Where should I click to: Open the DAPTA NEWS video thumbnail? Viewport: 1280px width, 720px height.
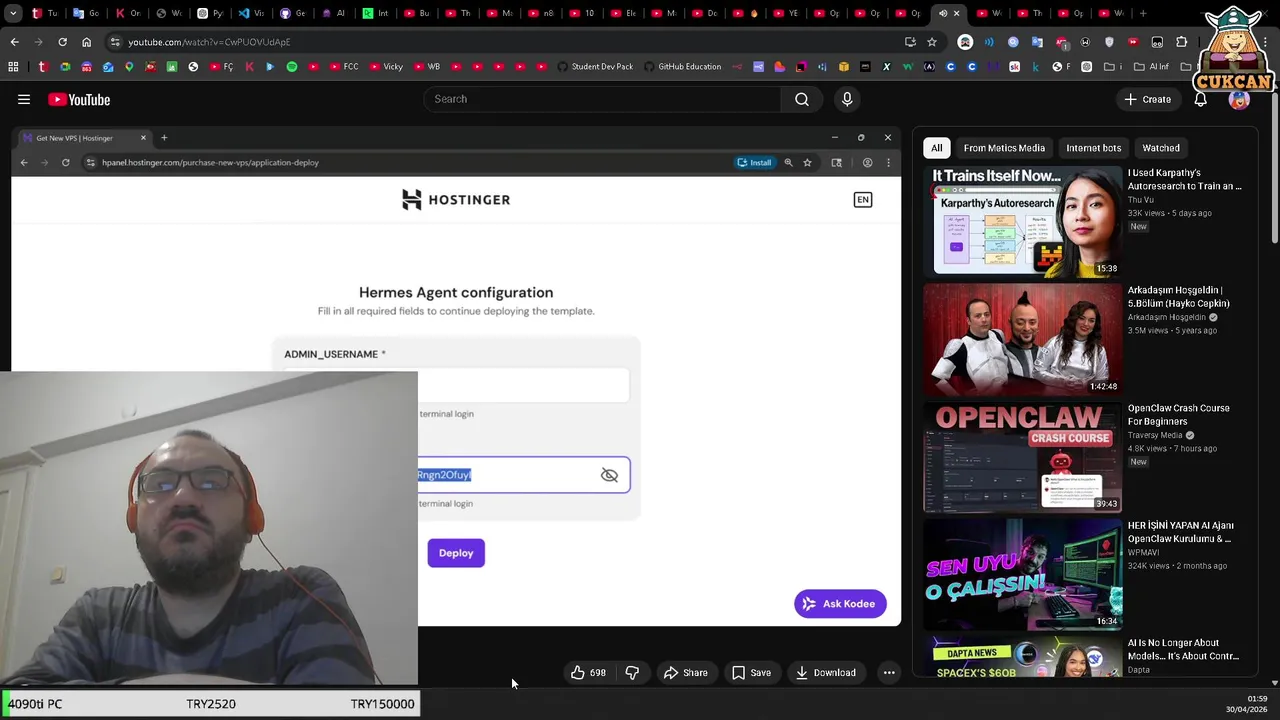tap(1022, 657)
